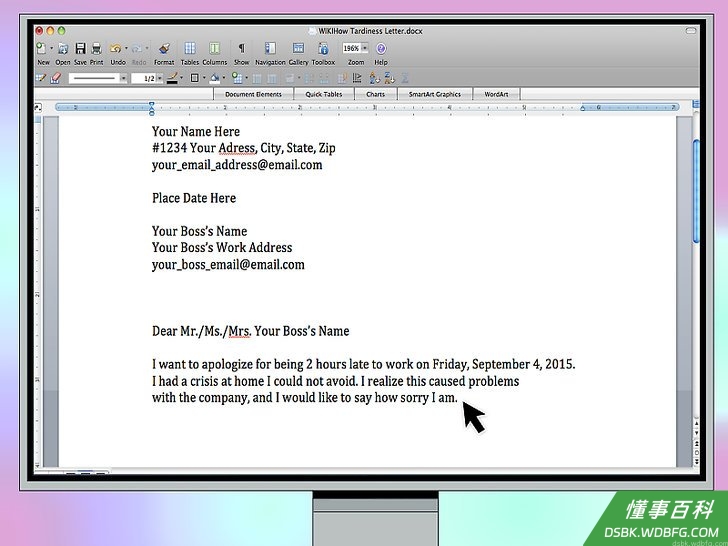This screenshot has height=546, width=728.
Task: Switch to the Charts tab
Action: coord(376,94)
